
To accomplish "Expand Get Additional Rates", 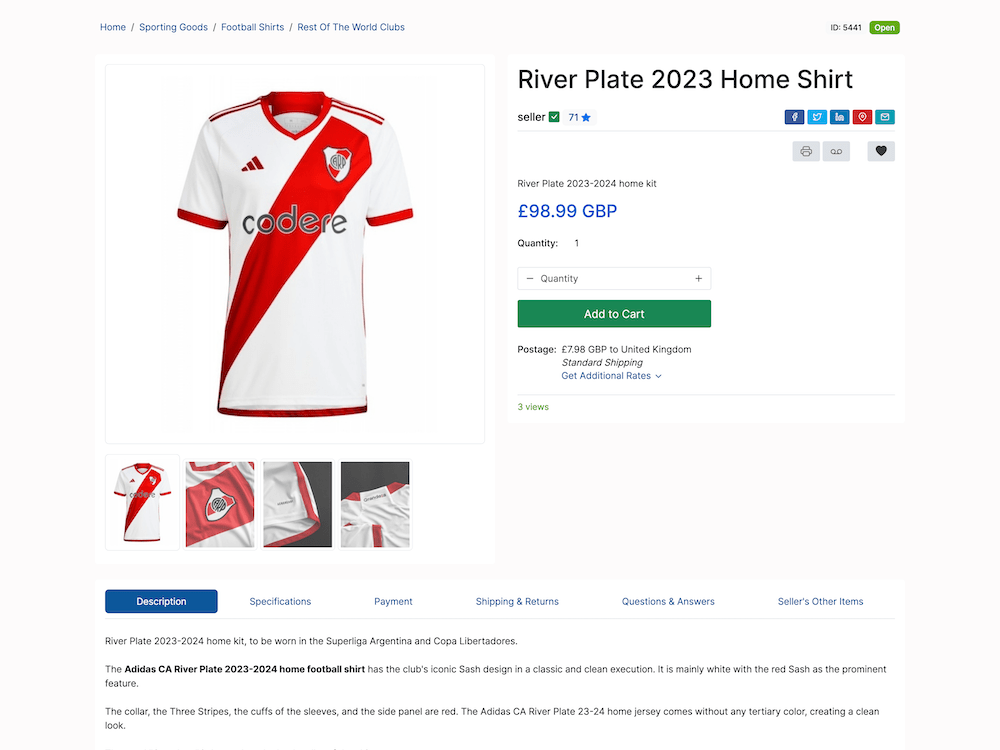I will pos(611,376).
